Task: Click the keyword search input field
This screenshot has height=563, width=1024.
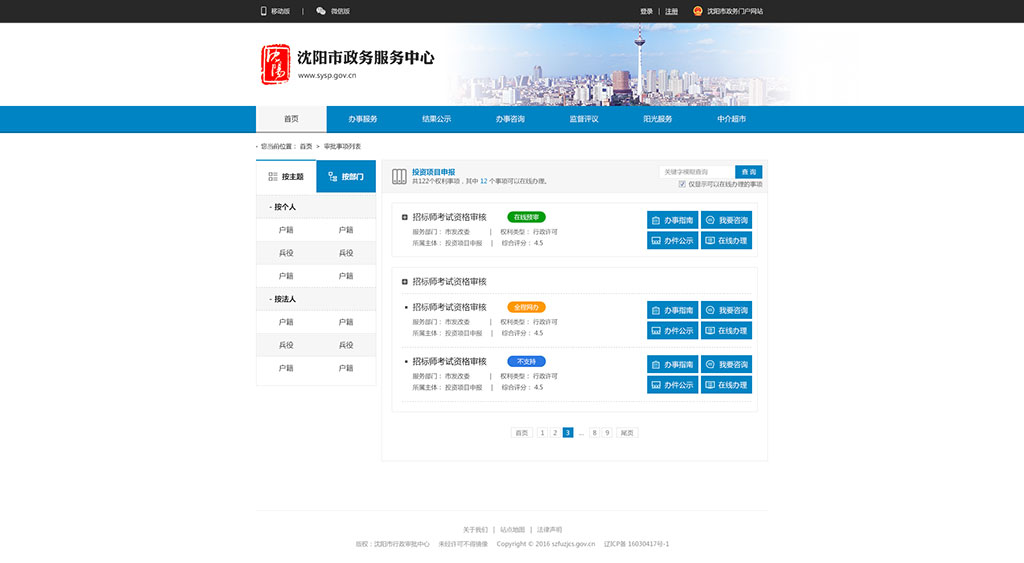Action: coord(696,172)
